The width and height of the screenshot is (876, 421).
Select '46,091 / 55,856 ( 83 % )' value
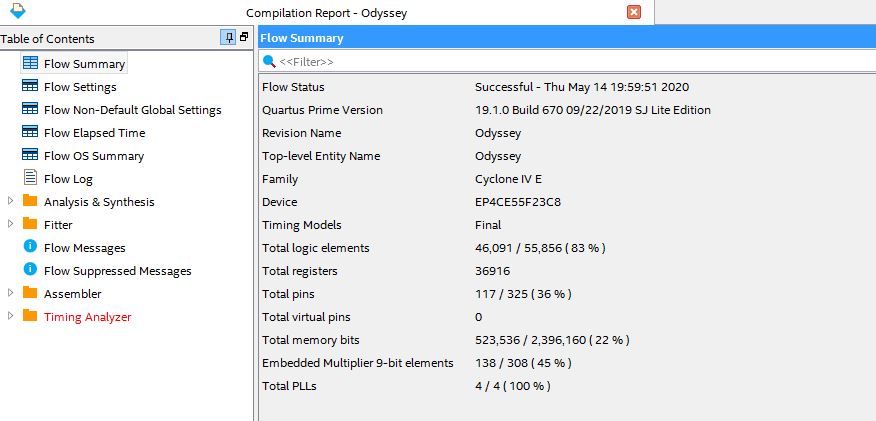(540, 248)
